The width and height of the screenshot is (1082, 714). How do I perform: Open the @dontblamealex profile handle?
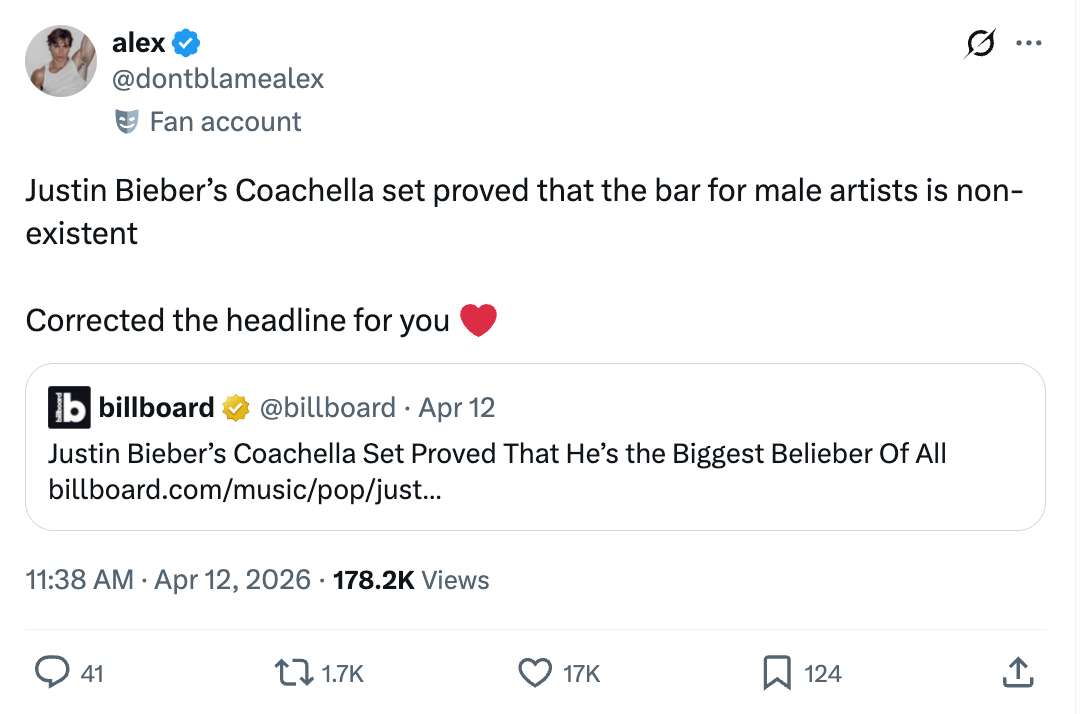(x=216, y=78)
